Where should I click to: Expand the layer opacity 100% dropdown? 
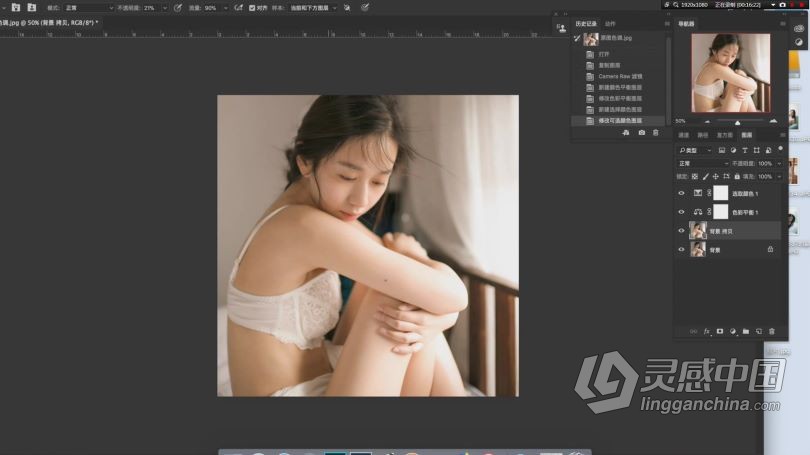point(779,163)
